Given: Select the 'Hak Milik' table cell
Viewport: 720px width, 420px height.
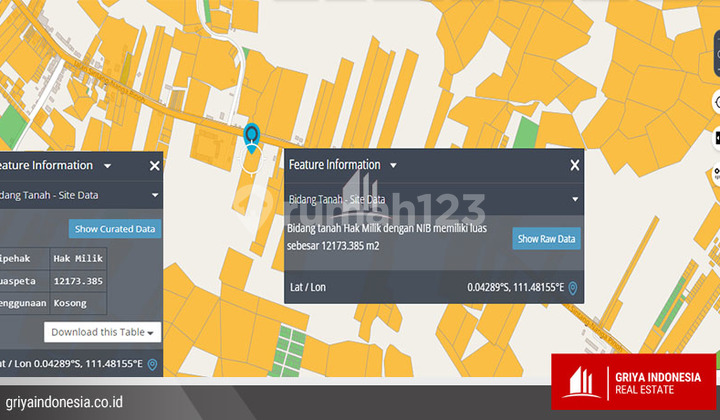Looking at the screenshot, I should 78,258.
